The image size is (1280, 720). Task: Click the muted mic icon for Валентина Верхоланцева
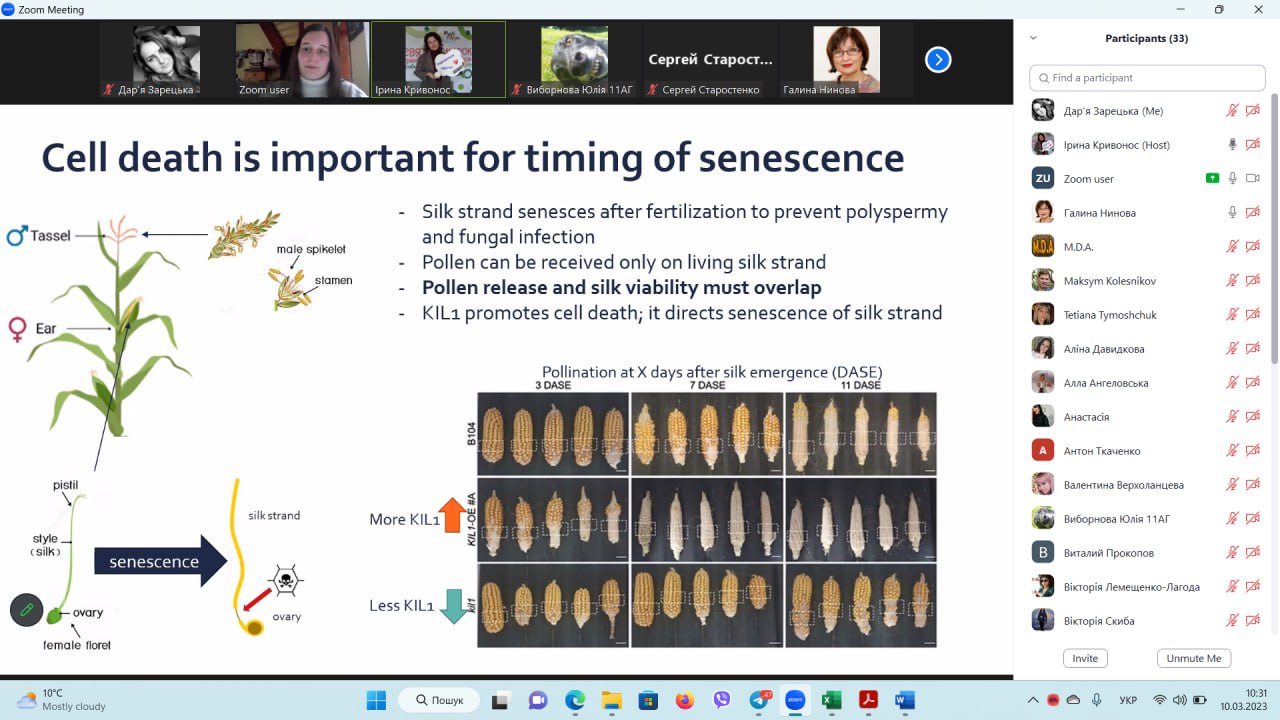1232,485
